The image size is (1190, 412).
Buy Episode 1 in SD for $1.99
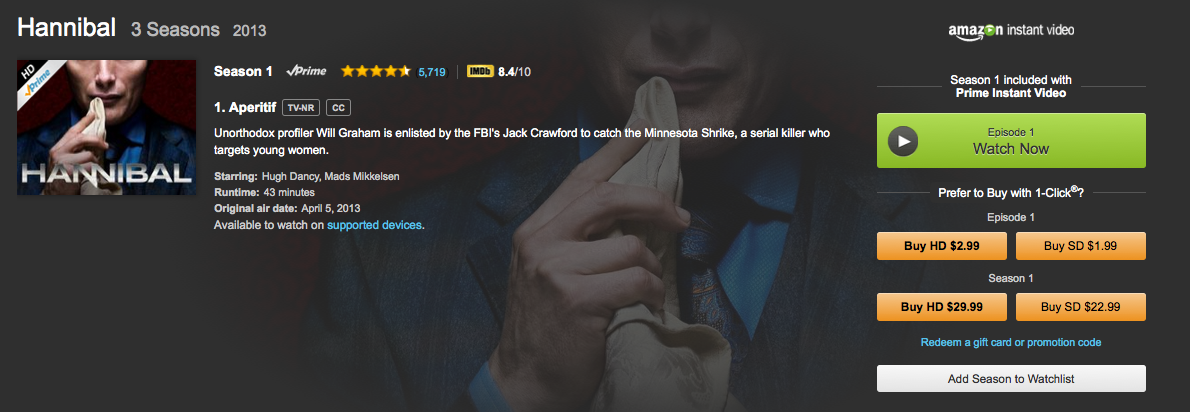click(x=1081, y=246)
